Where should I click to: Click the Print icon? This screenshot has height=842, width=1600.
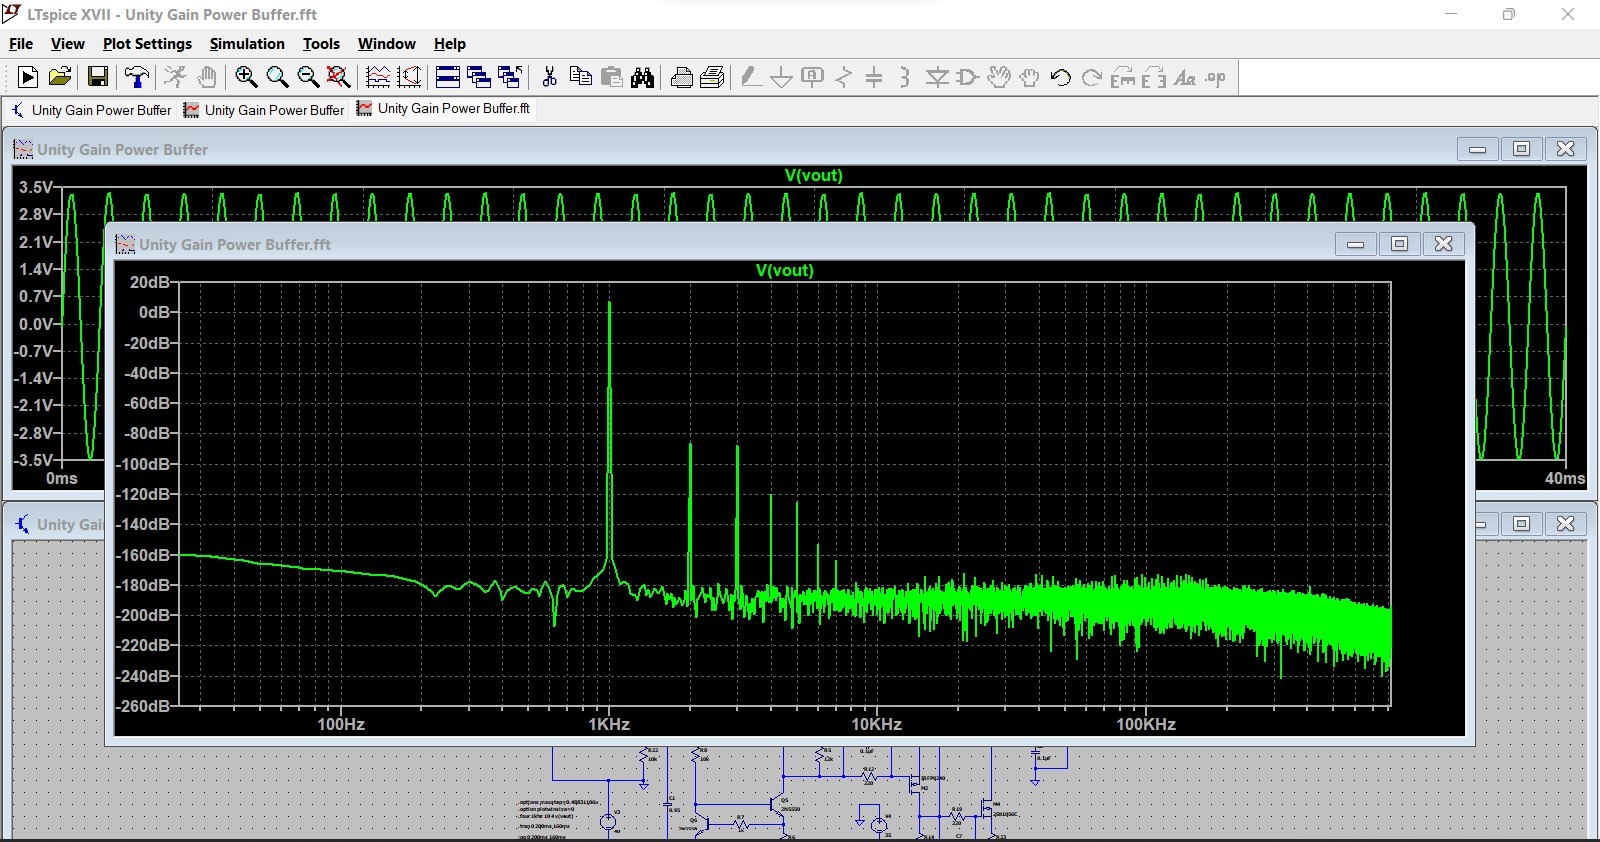(x=713, y=77)
